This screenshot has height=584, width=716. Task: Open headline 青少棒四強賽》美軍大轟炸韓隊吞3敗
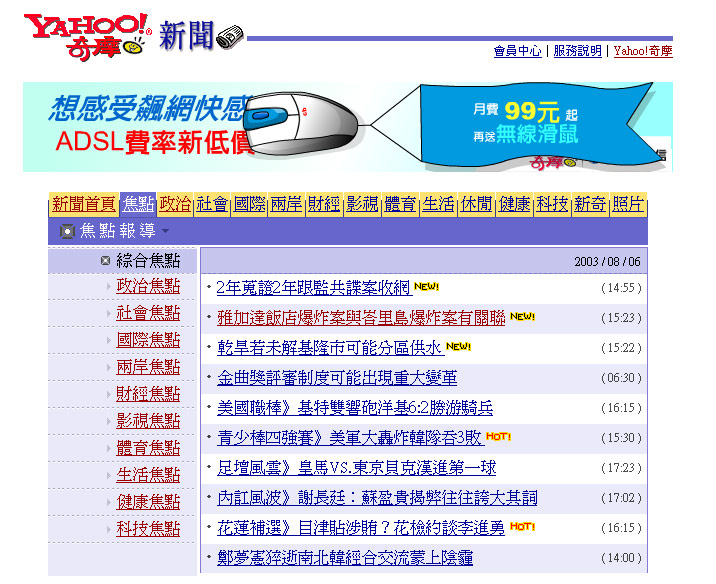tap(350, 438)
